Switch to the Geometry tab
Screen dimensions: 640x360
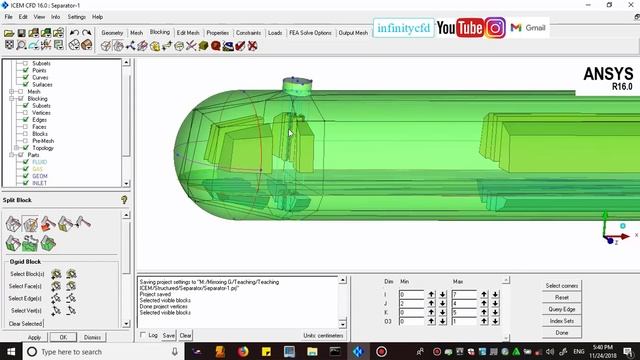[112, 33]
